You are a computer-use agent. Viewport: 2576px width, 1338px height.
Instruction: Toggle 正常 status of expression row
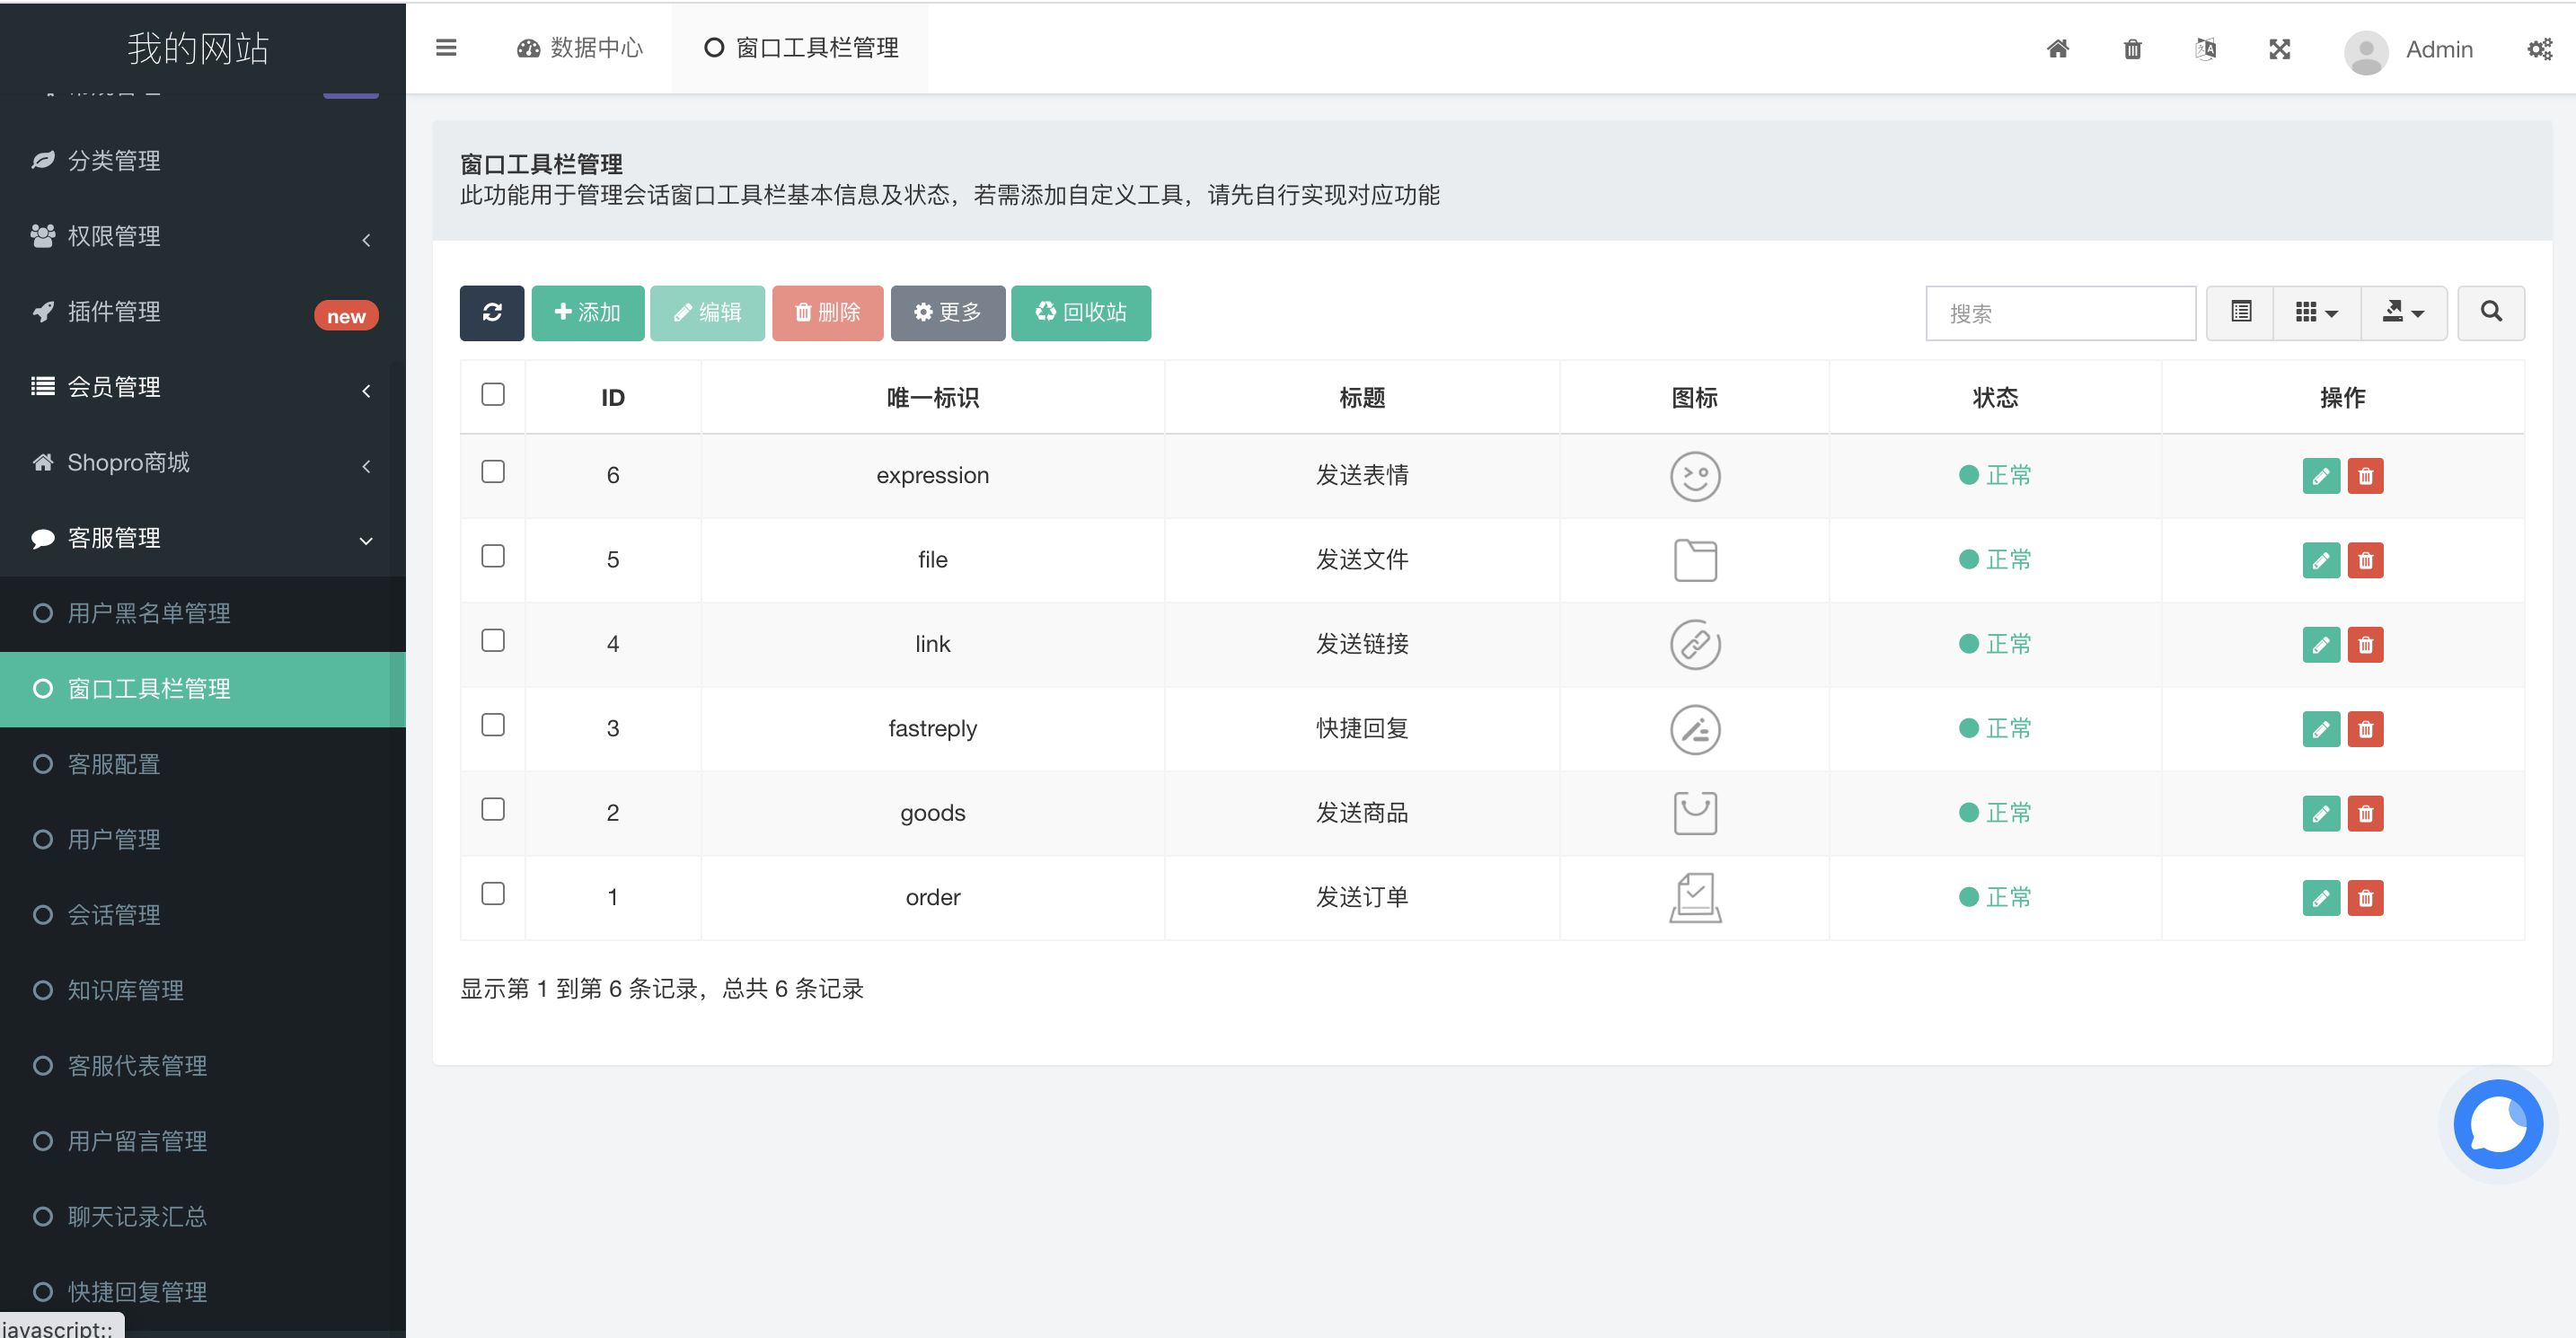tap(1994, 475)
